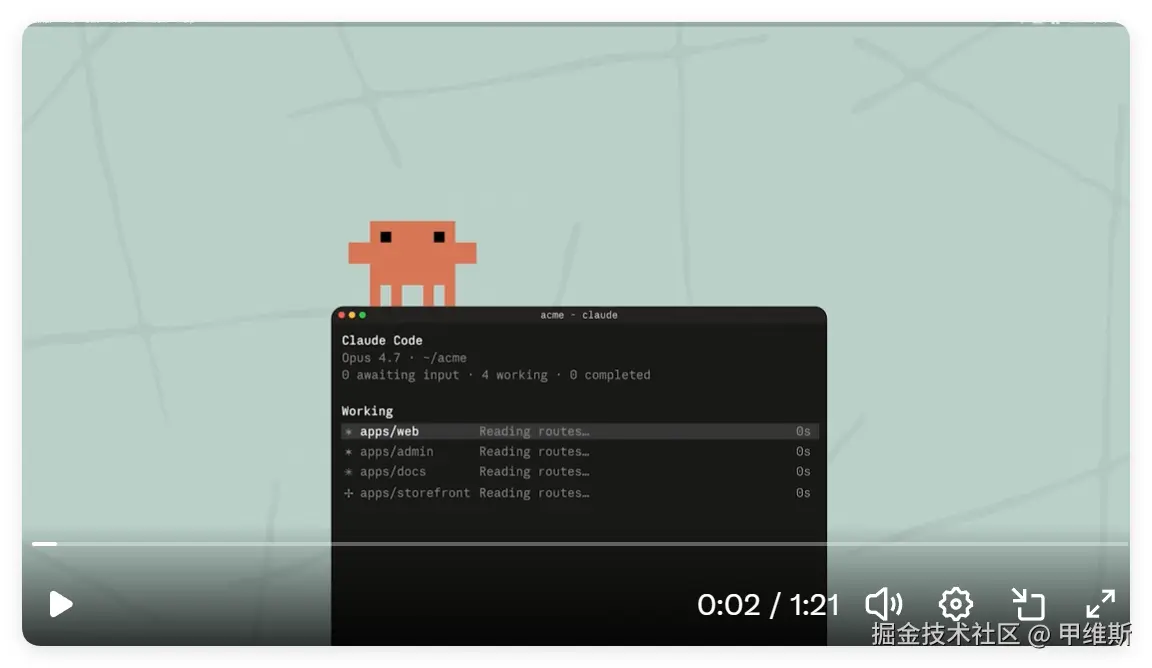The width and height of the screenshot is (1152, 668).
Task: Click the 'Opus 4.7 · ~/acme' line
Action: pyautogui.click(x=404, y=358)
